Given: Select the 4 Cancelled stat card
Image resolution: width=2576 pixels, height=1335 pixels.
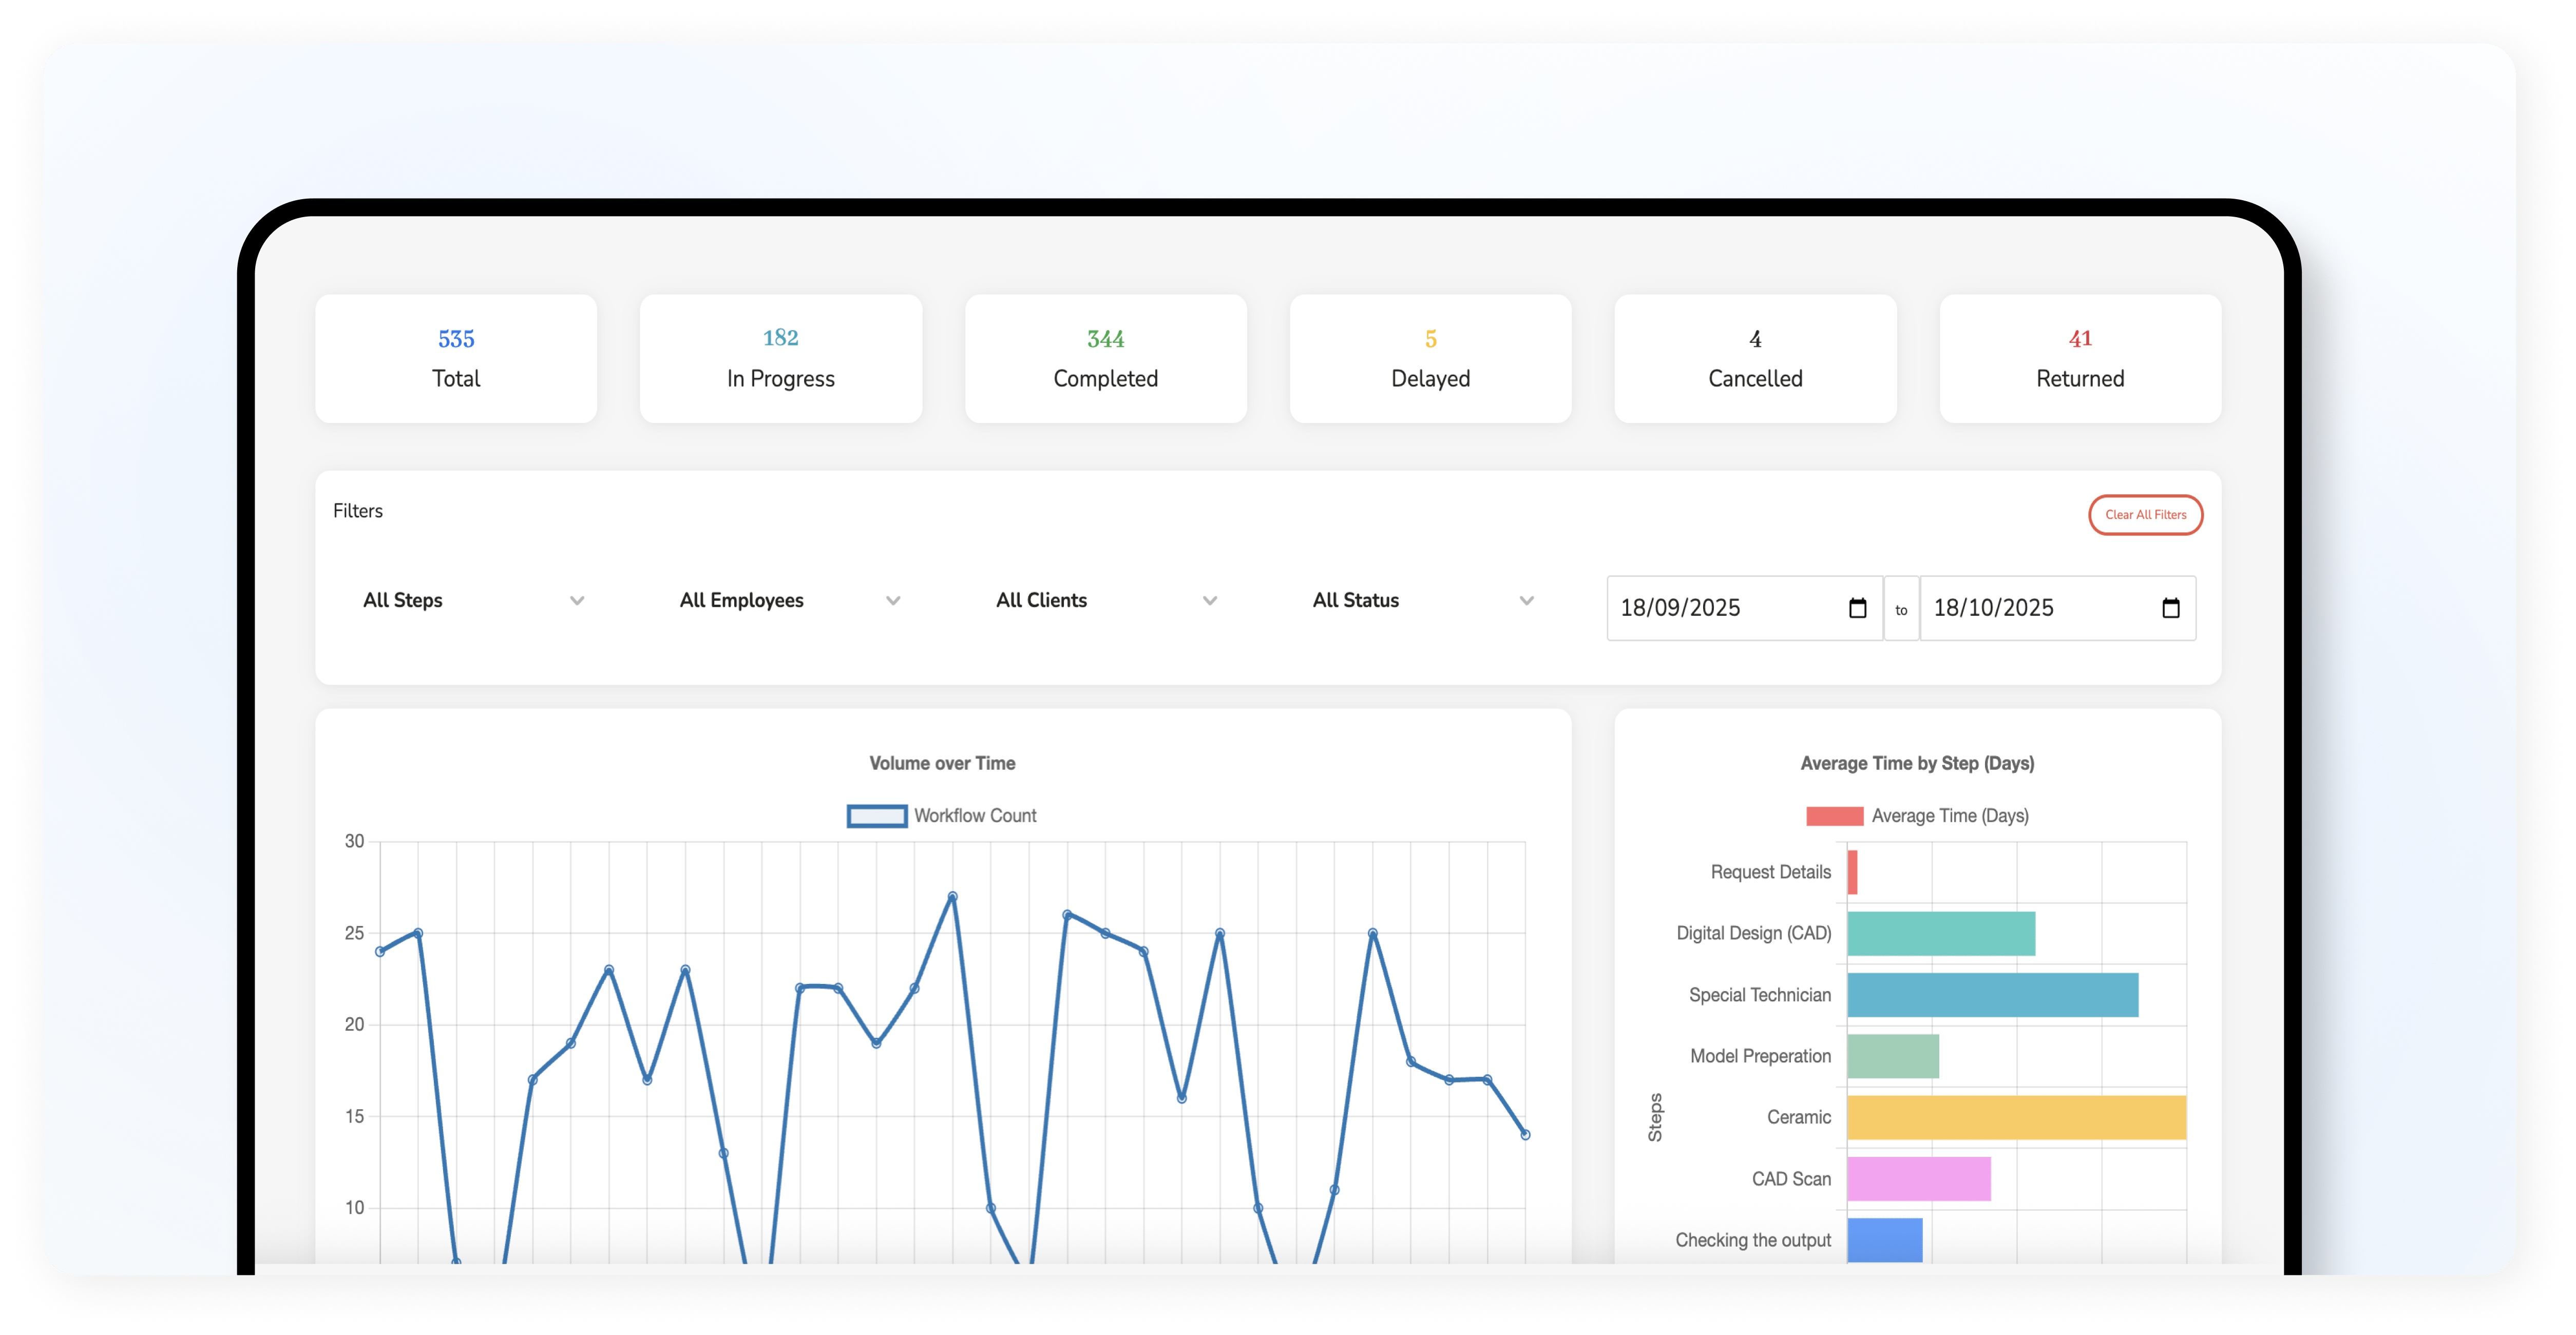Looking at the screenshot, I should 1755,358.
